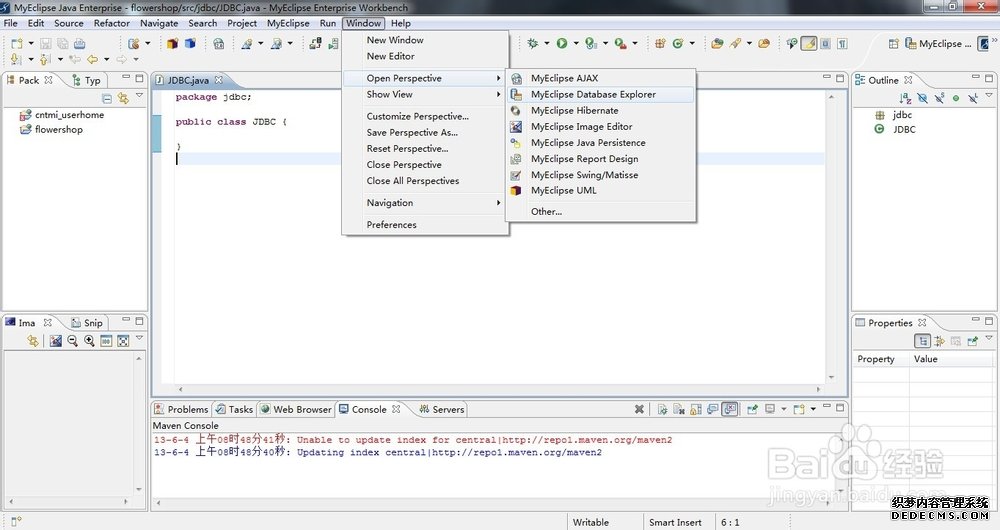Choose Preferences from Window menu
The width and height of the screenshot is (1000, 530).
click(391, 225)
